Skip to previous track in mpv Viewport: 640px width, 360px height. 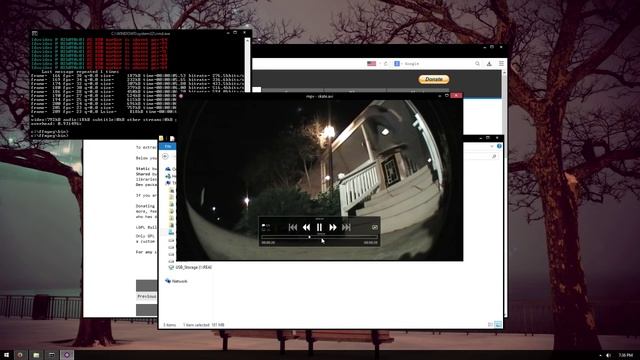click(x=293, y=227)
